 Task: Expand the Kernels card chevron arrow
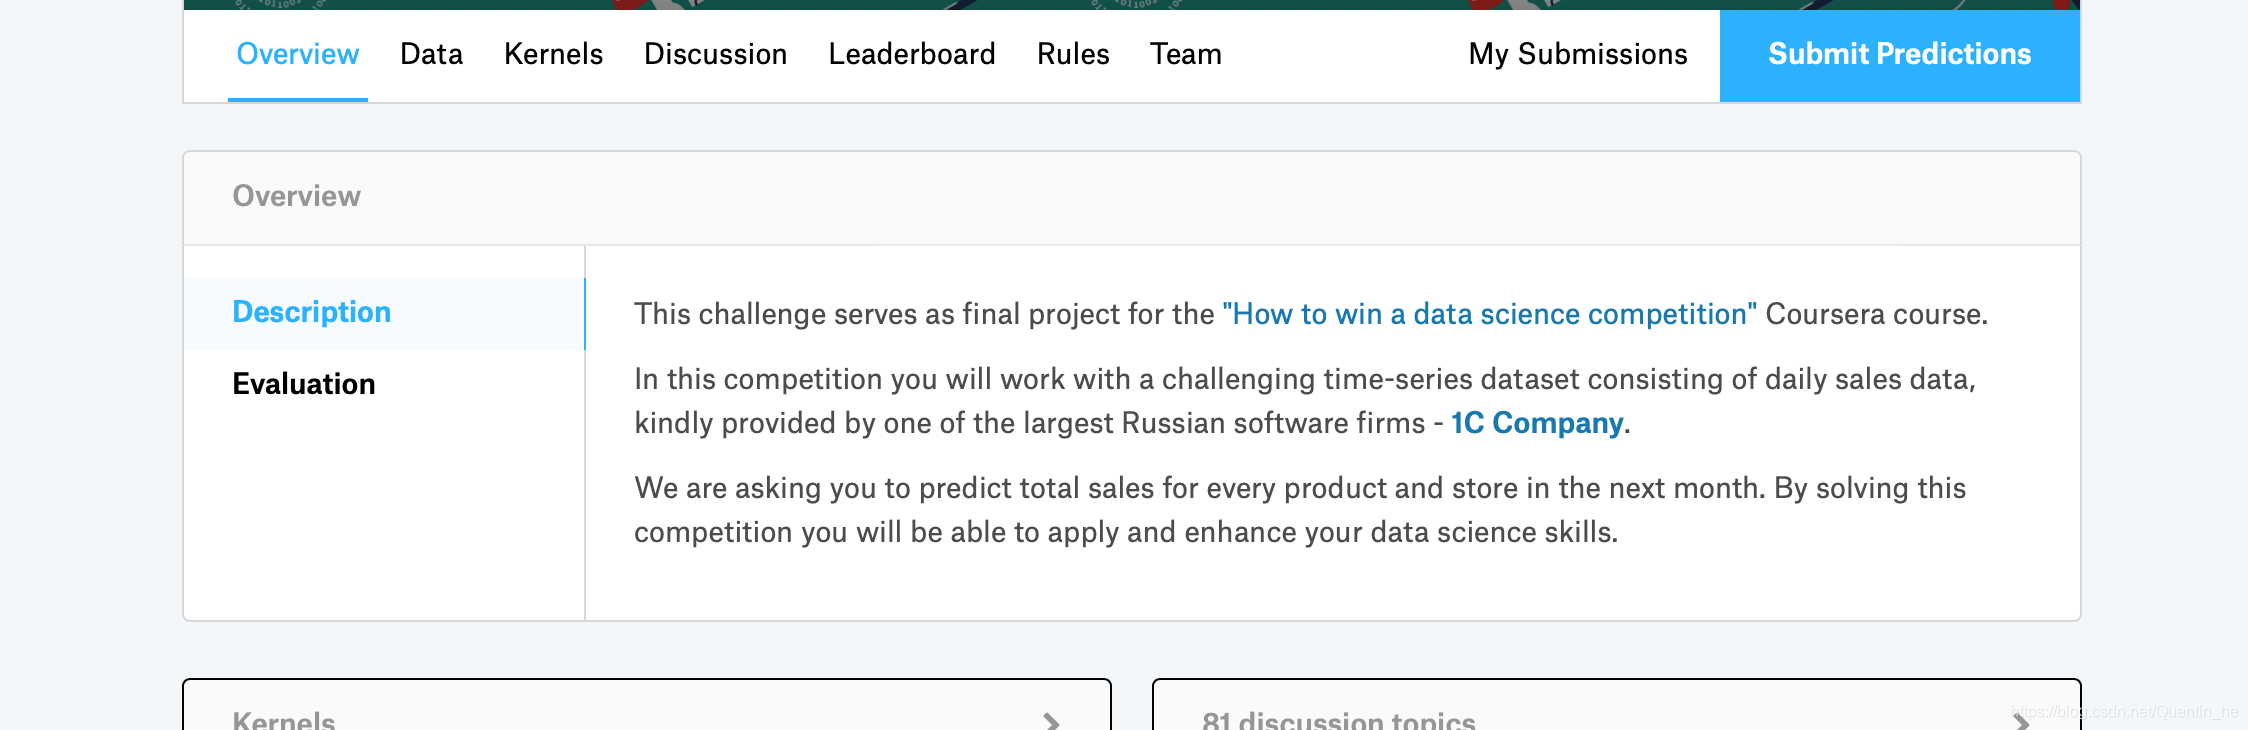click(1051, 721)
